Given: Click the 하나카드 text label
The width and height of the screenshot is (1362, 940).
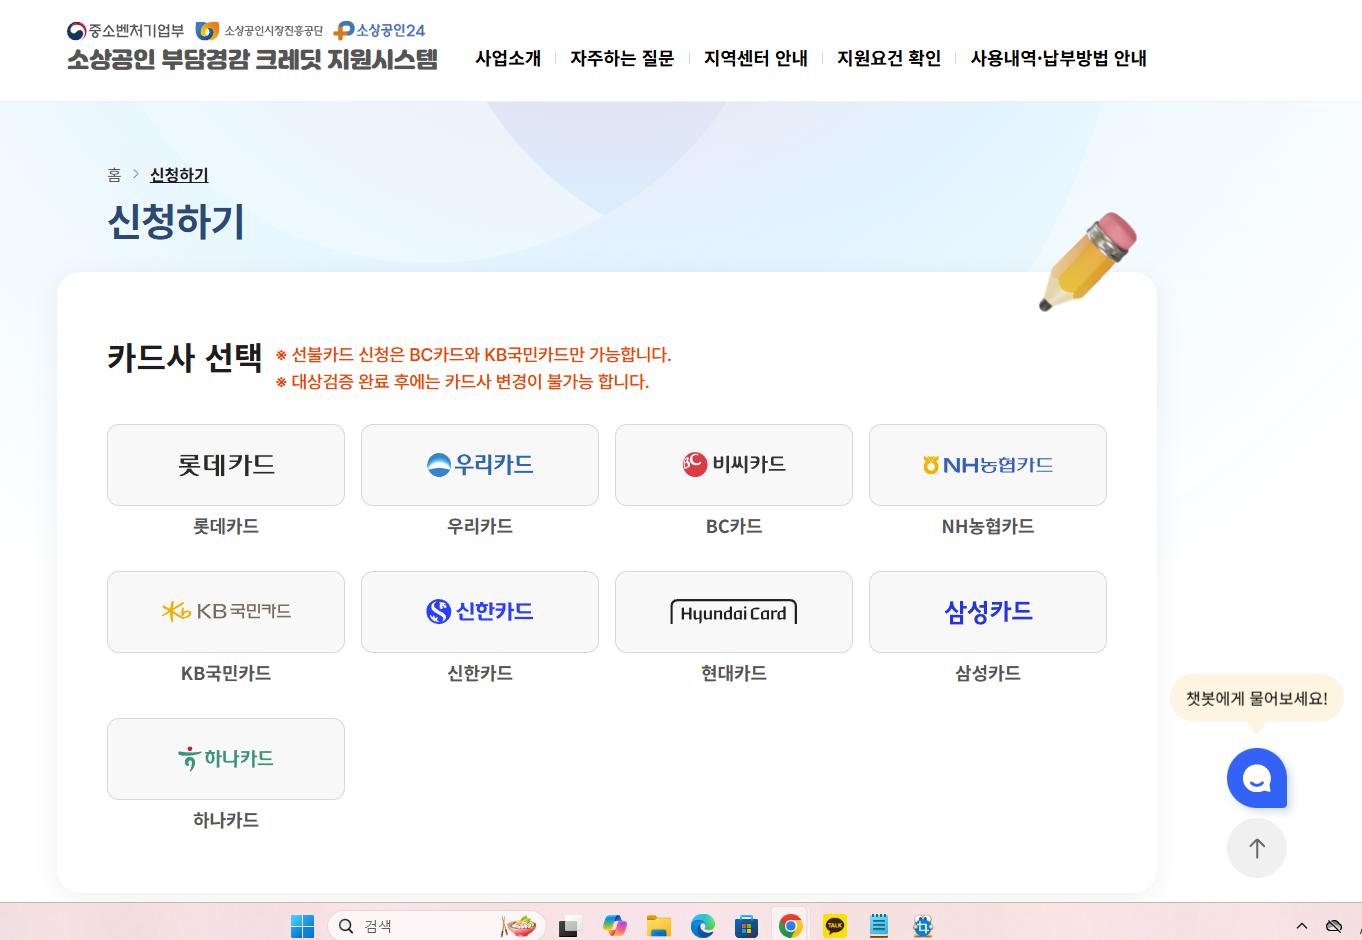Looking at the screenshot, I should (226, 820).
